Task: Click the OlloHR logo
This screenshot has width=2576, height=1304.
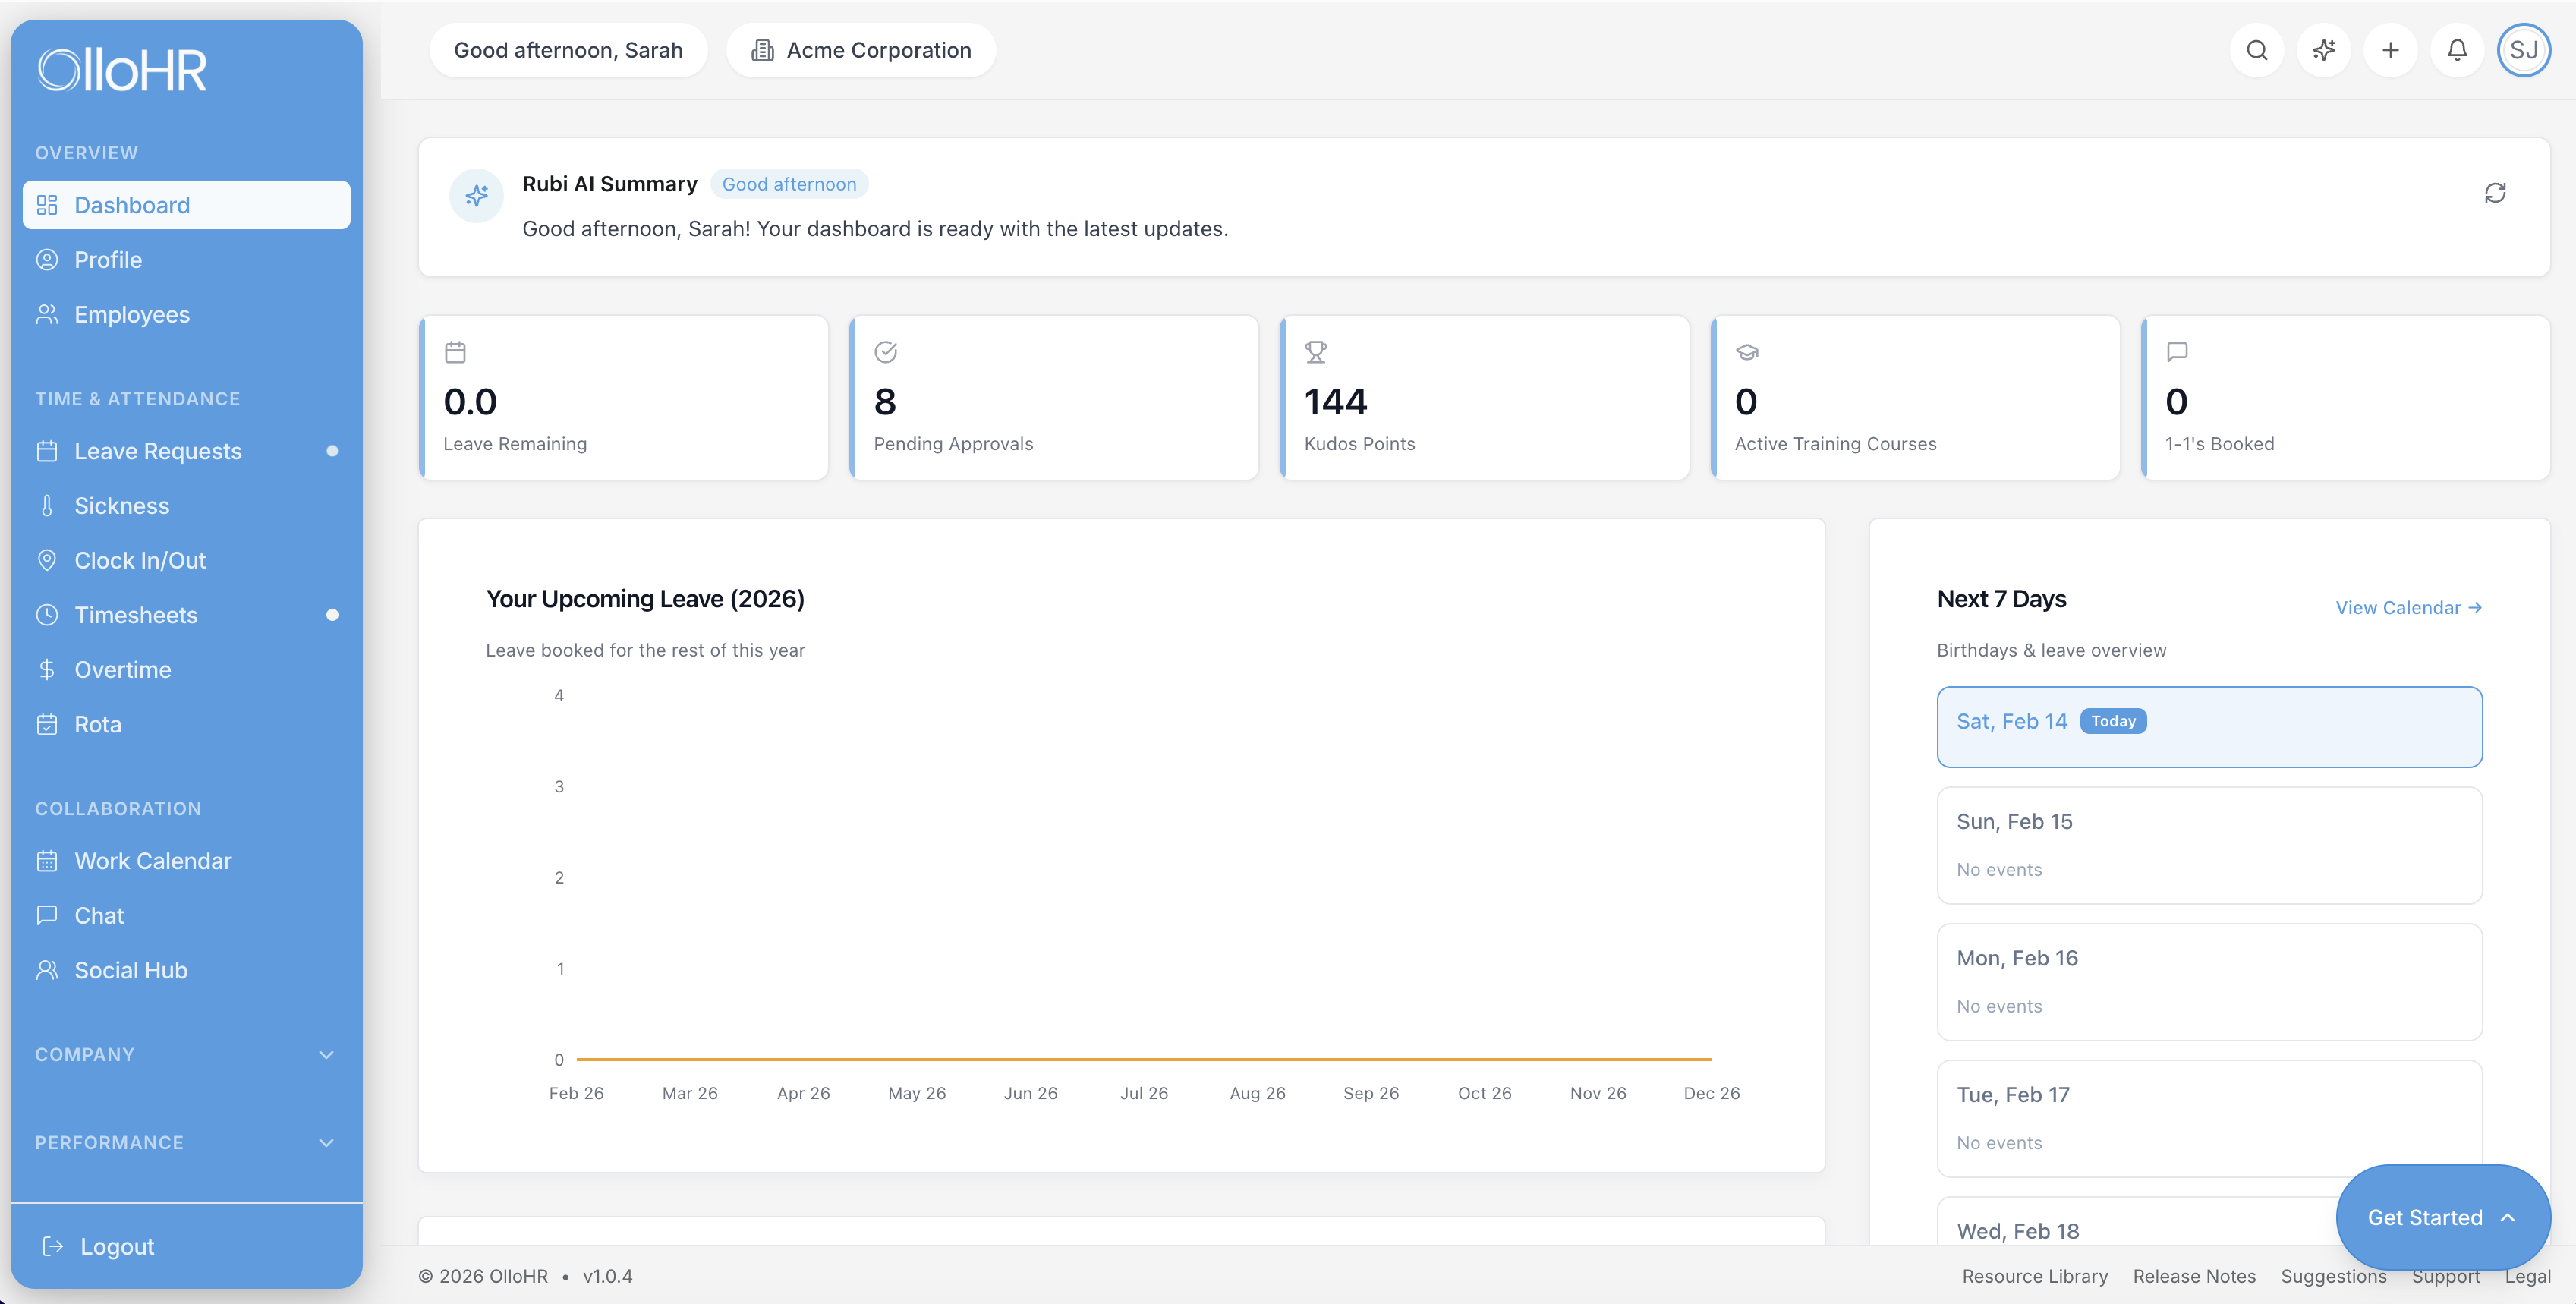Action: coord(122,70)
